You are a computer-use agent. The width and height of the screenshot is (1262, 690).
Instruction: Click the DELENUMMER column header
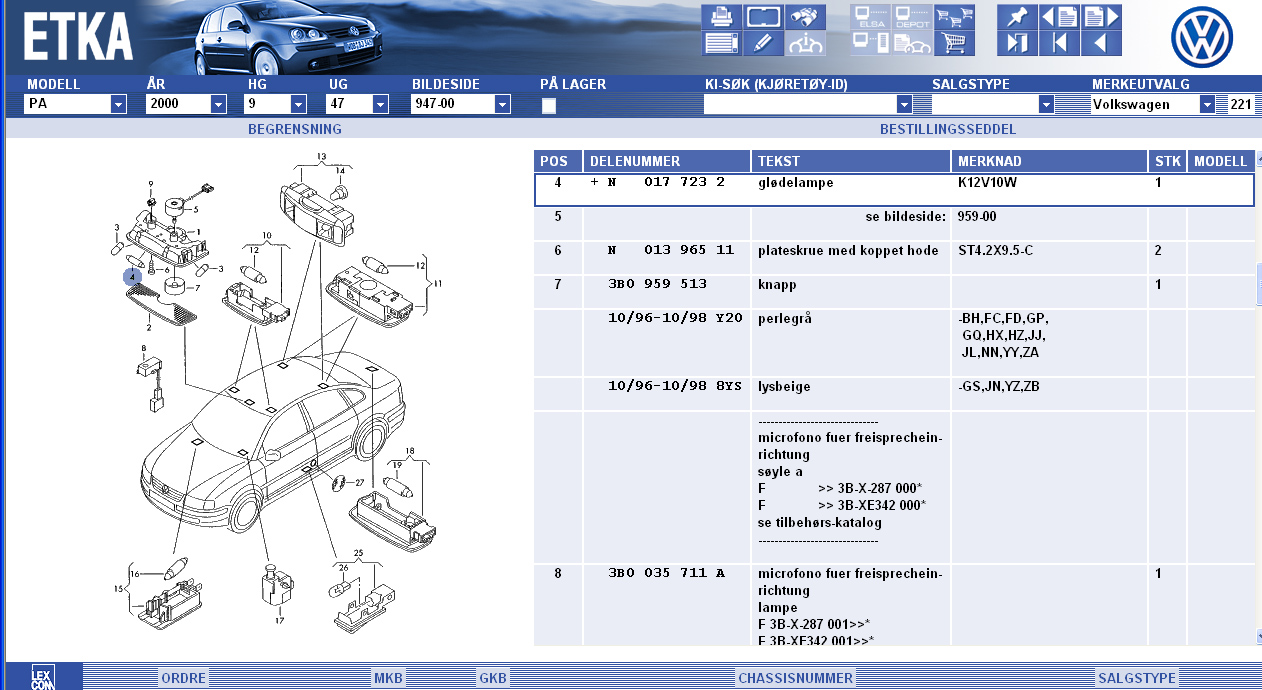[x=667, y=161]
